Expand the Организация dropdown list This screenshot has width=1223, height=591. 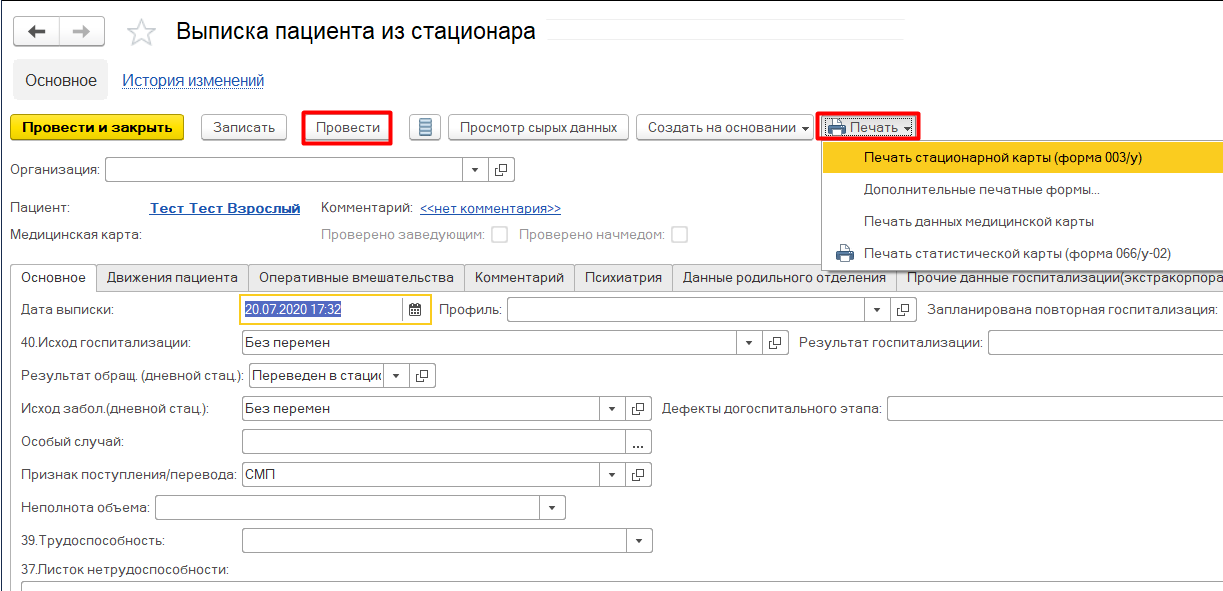pos(476,170)
